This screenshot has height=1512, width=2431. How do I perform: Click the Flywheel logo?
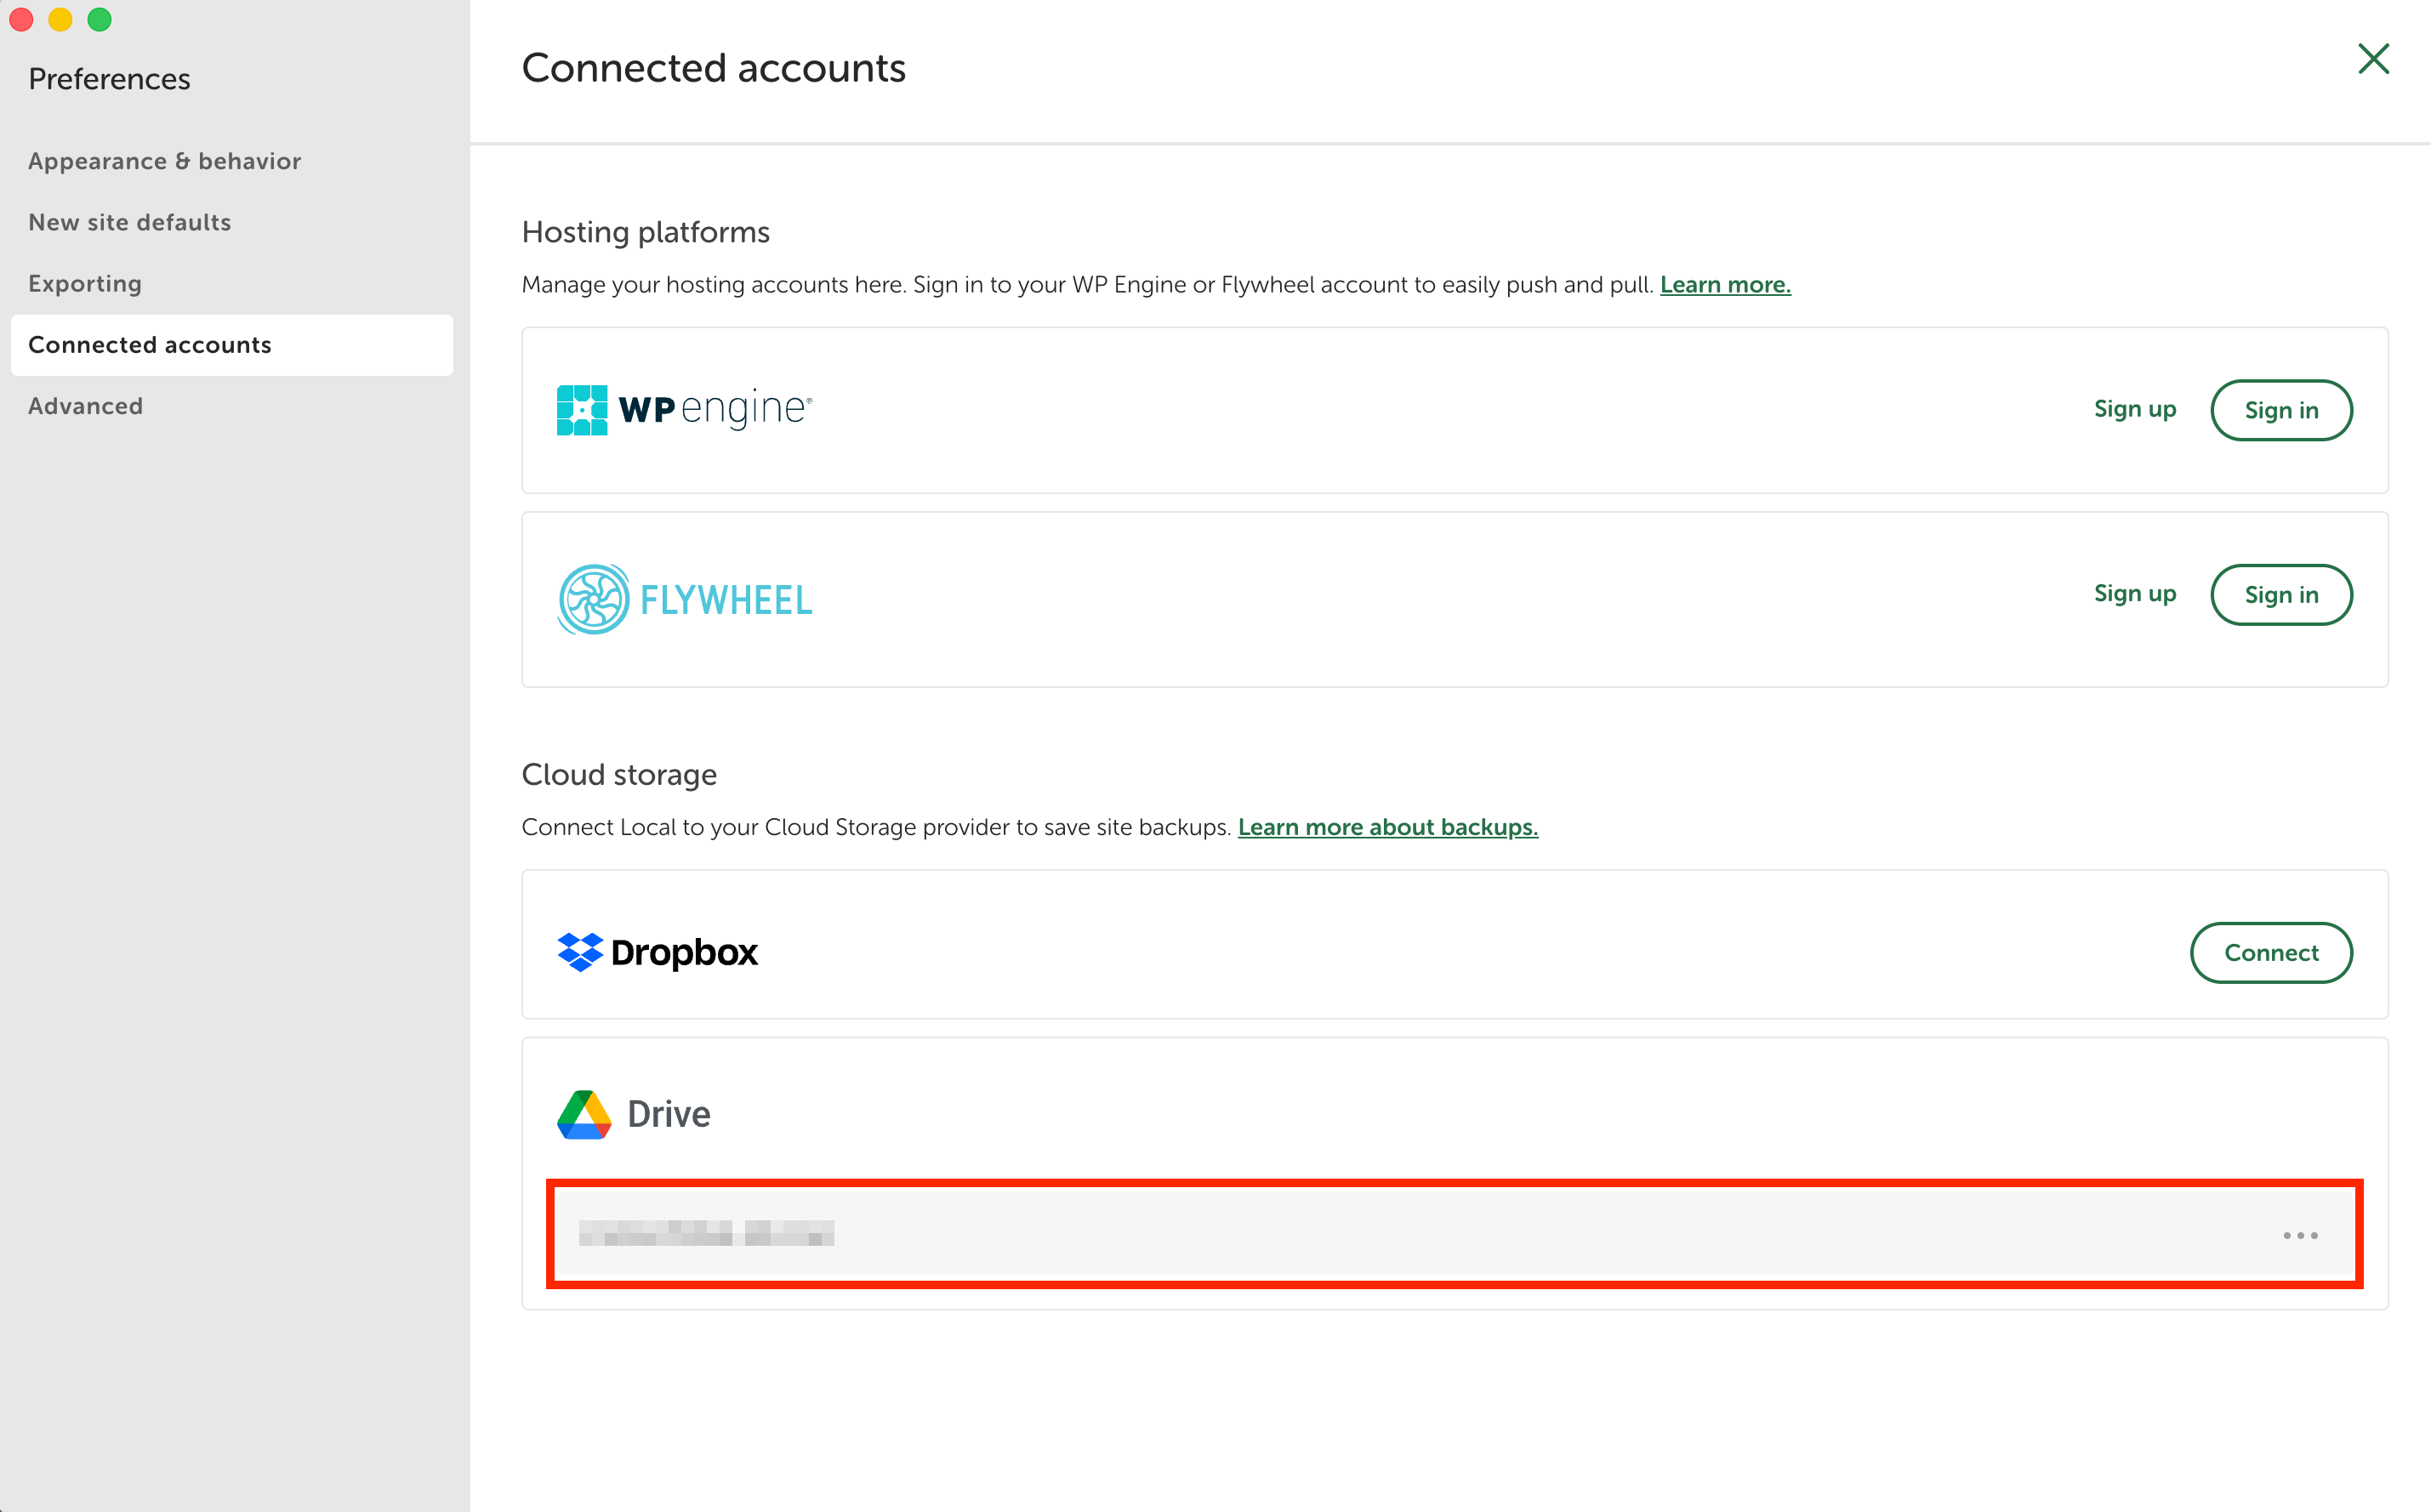tap(685, 599)
